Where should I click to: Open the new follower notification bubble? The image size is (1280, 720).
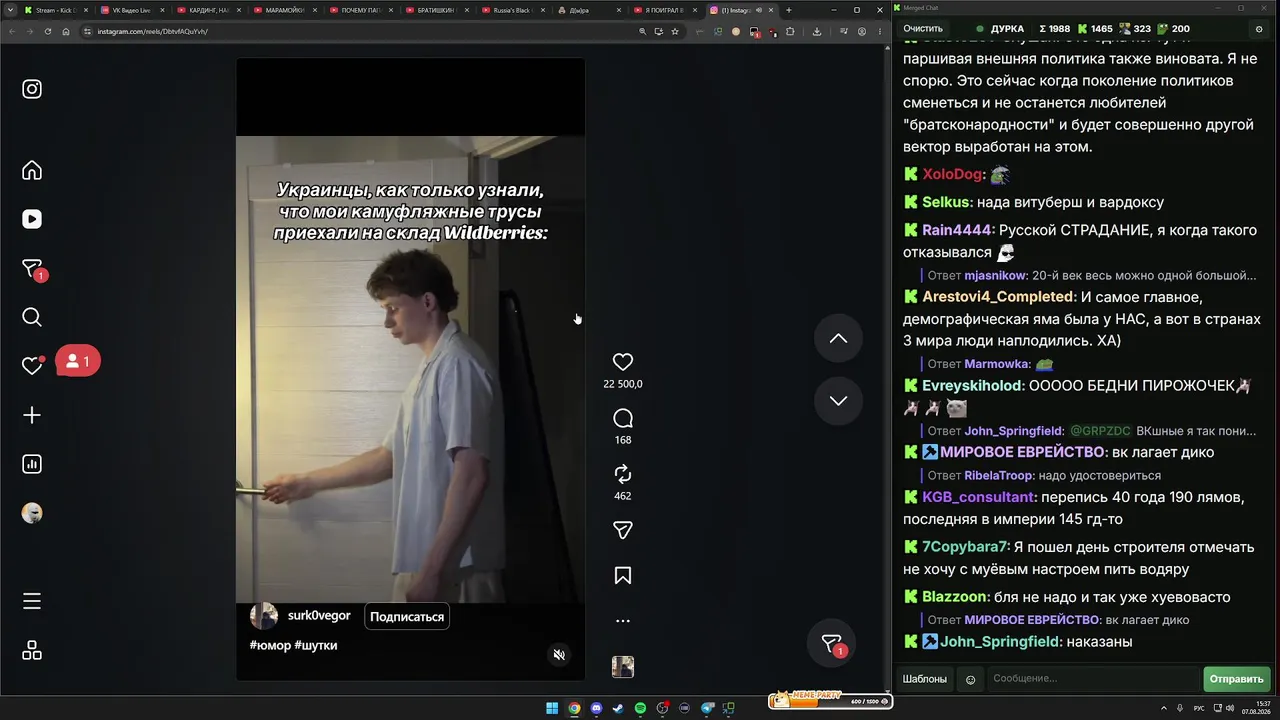point(78,361)
